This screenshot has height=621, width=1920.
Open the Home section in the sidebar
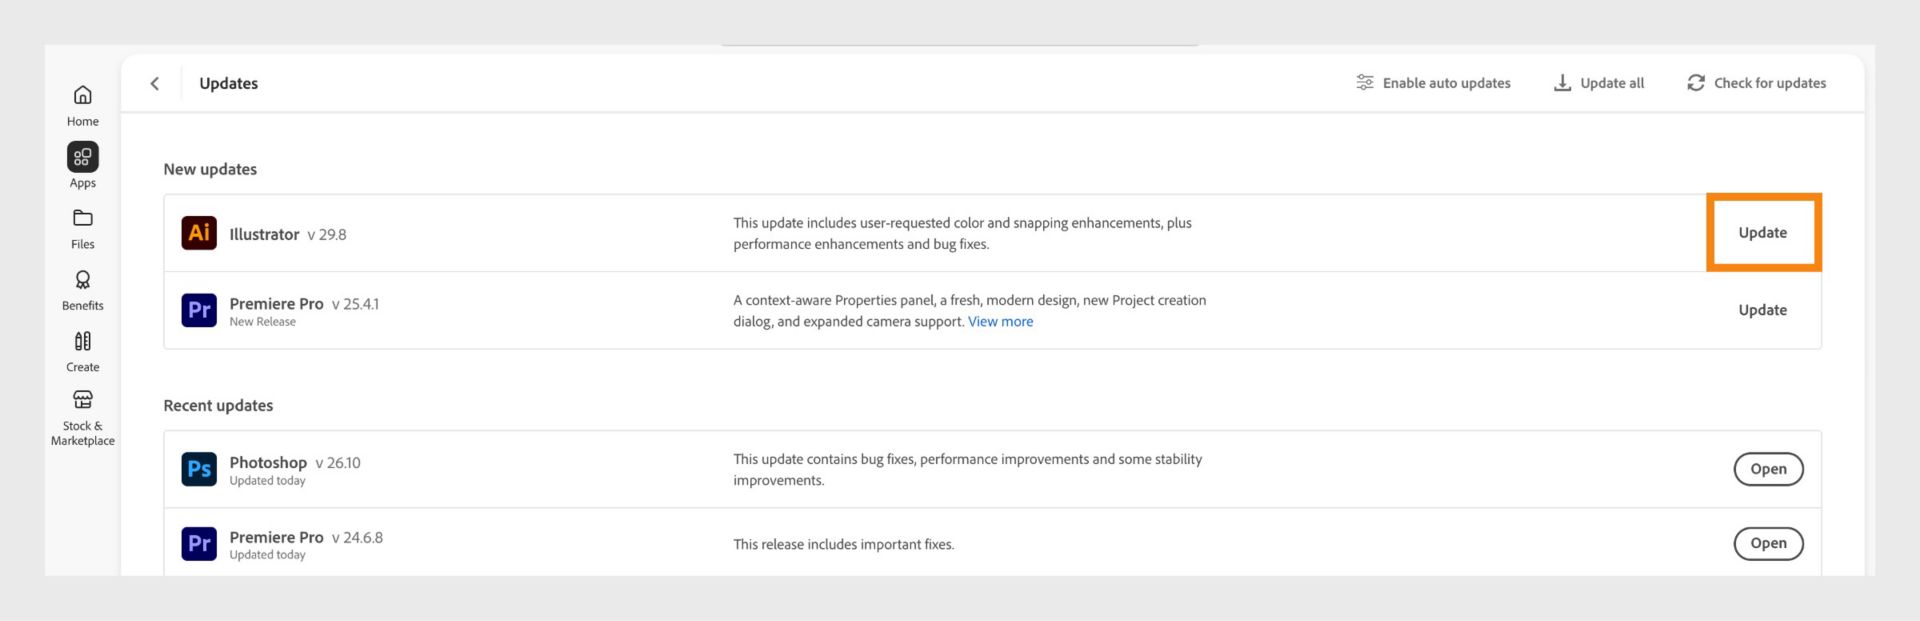coord(82,101)
